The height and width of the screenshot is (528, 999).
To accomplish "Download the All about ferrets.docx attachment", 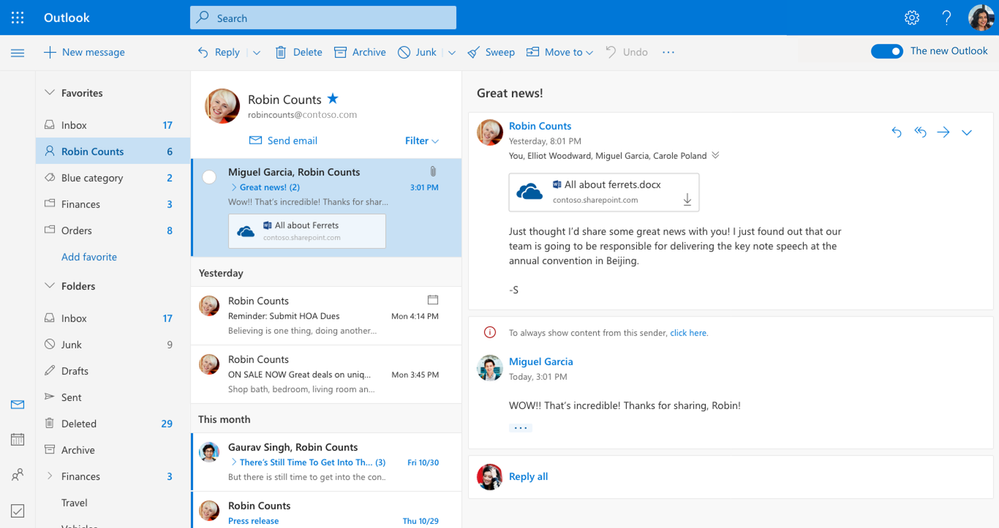I will coord(687,200).
